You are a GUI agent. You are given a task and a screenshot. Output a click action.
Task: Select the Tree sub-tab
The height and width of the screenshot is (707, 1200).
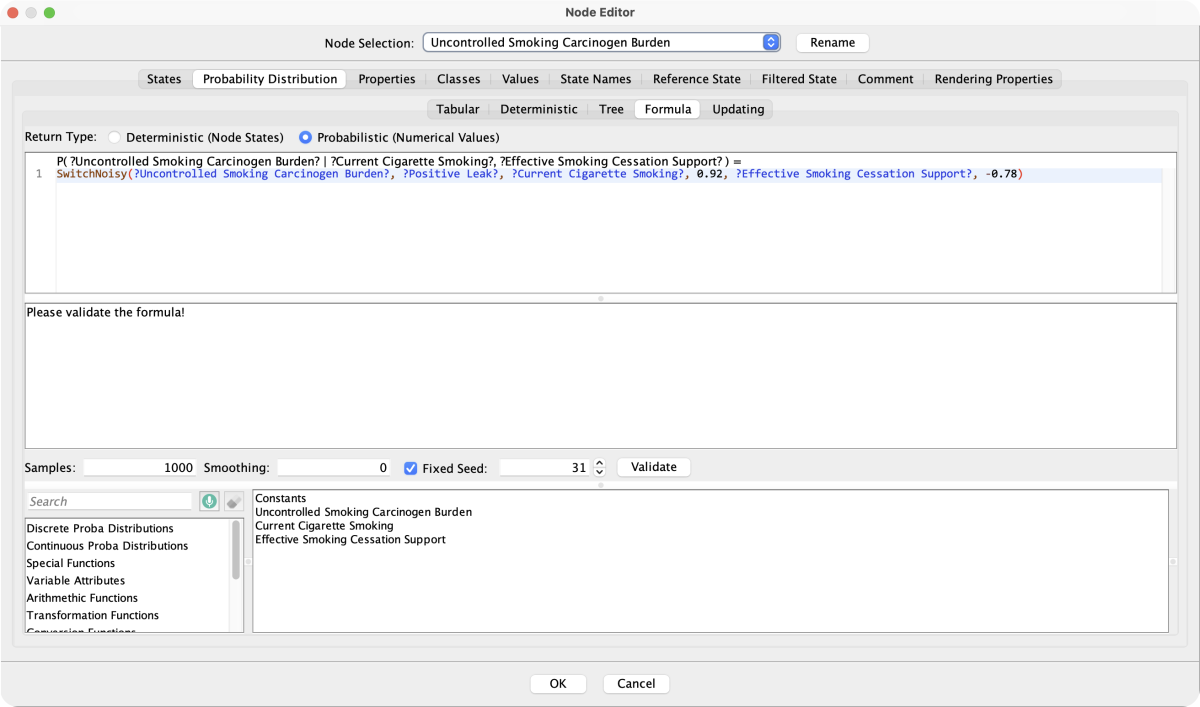coord(611,109)
